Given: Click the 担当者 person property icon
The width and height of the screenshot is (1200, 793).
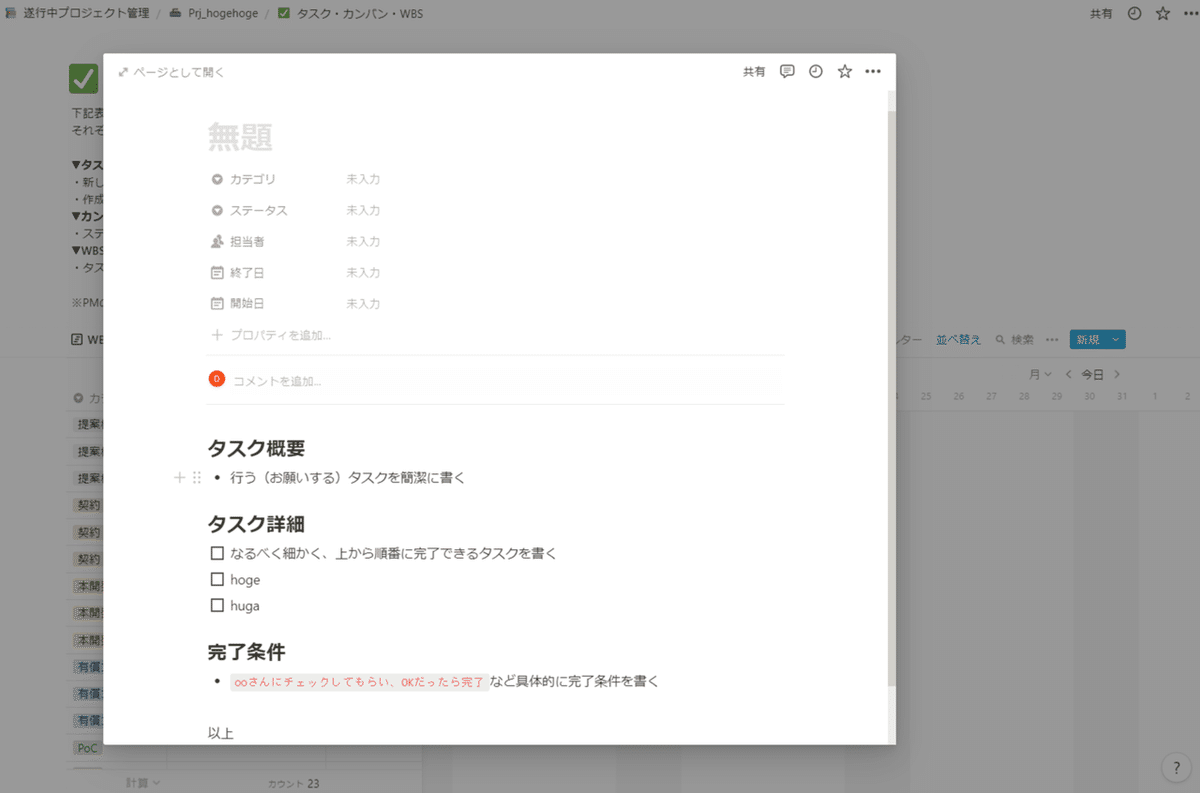Looking at the screenshot, I should coord(217,241).
